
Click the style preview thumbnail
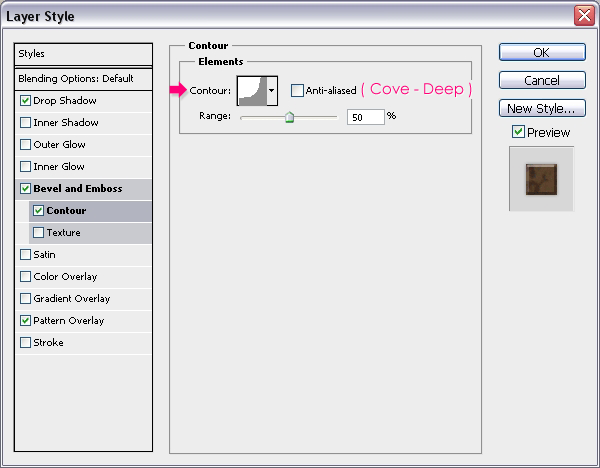pyautogui.click(x=541, y=178)
